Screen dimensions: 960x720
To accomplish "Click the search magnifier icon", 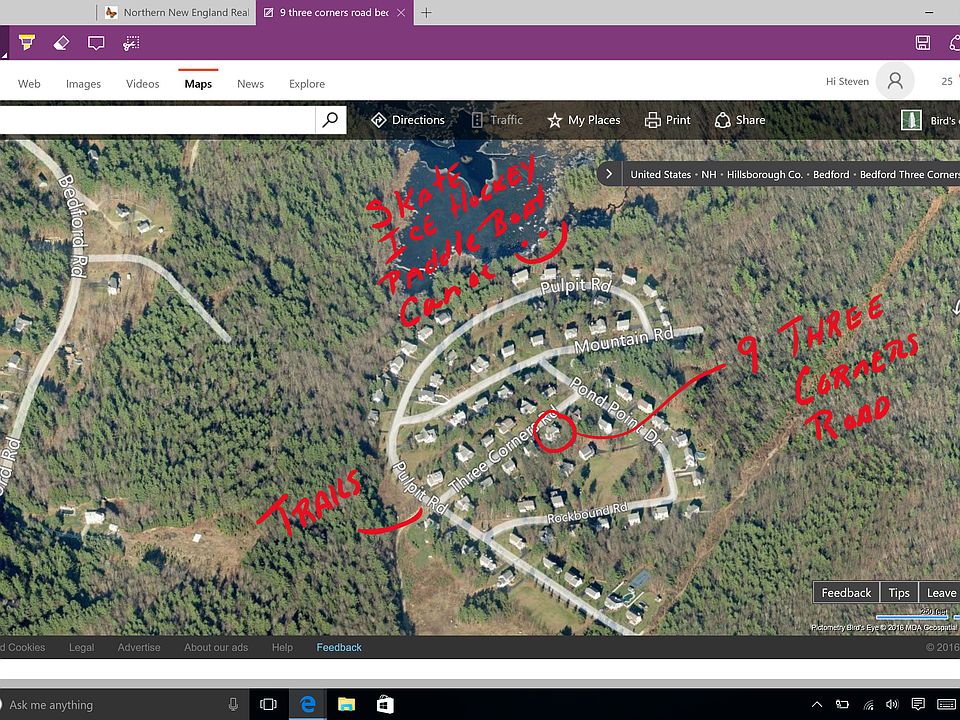I will point(330,120).
